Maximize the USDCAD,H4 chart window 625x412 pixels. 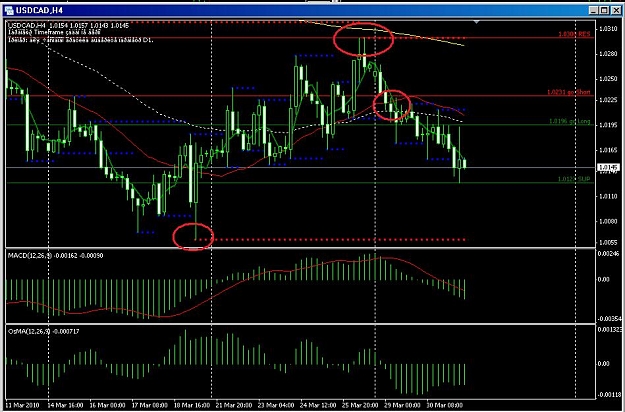[604, 11]
